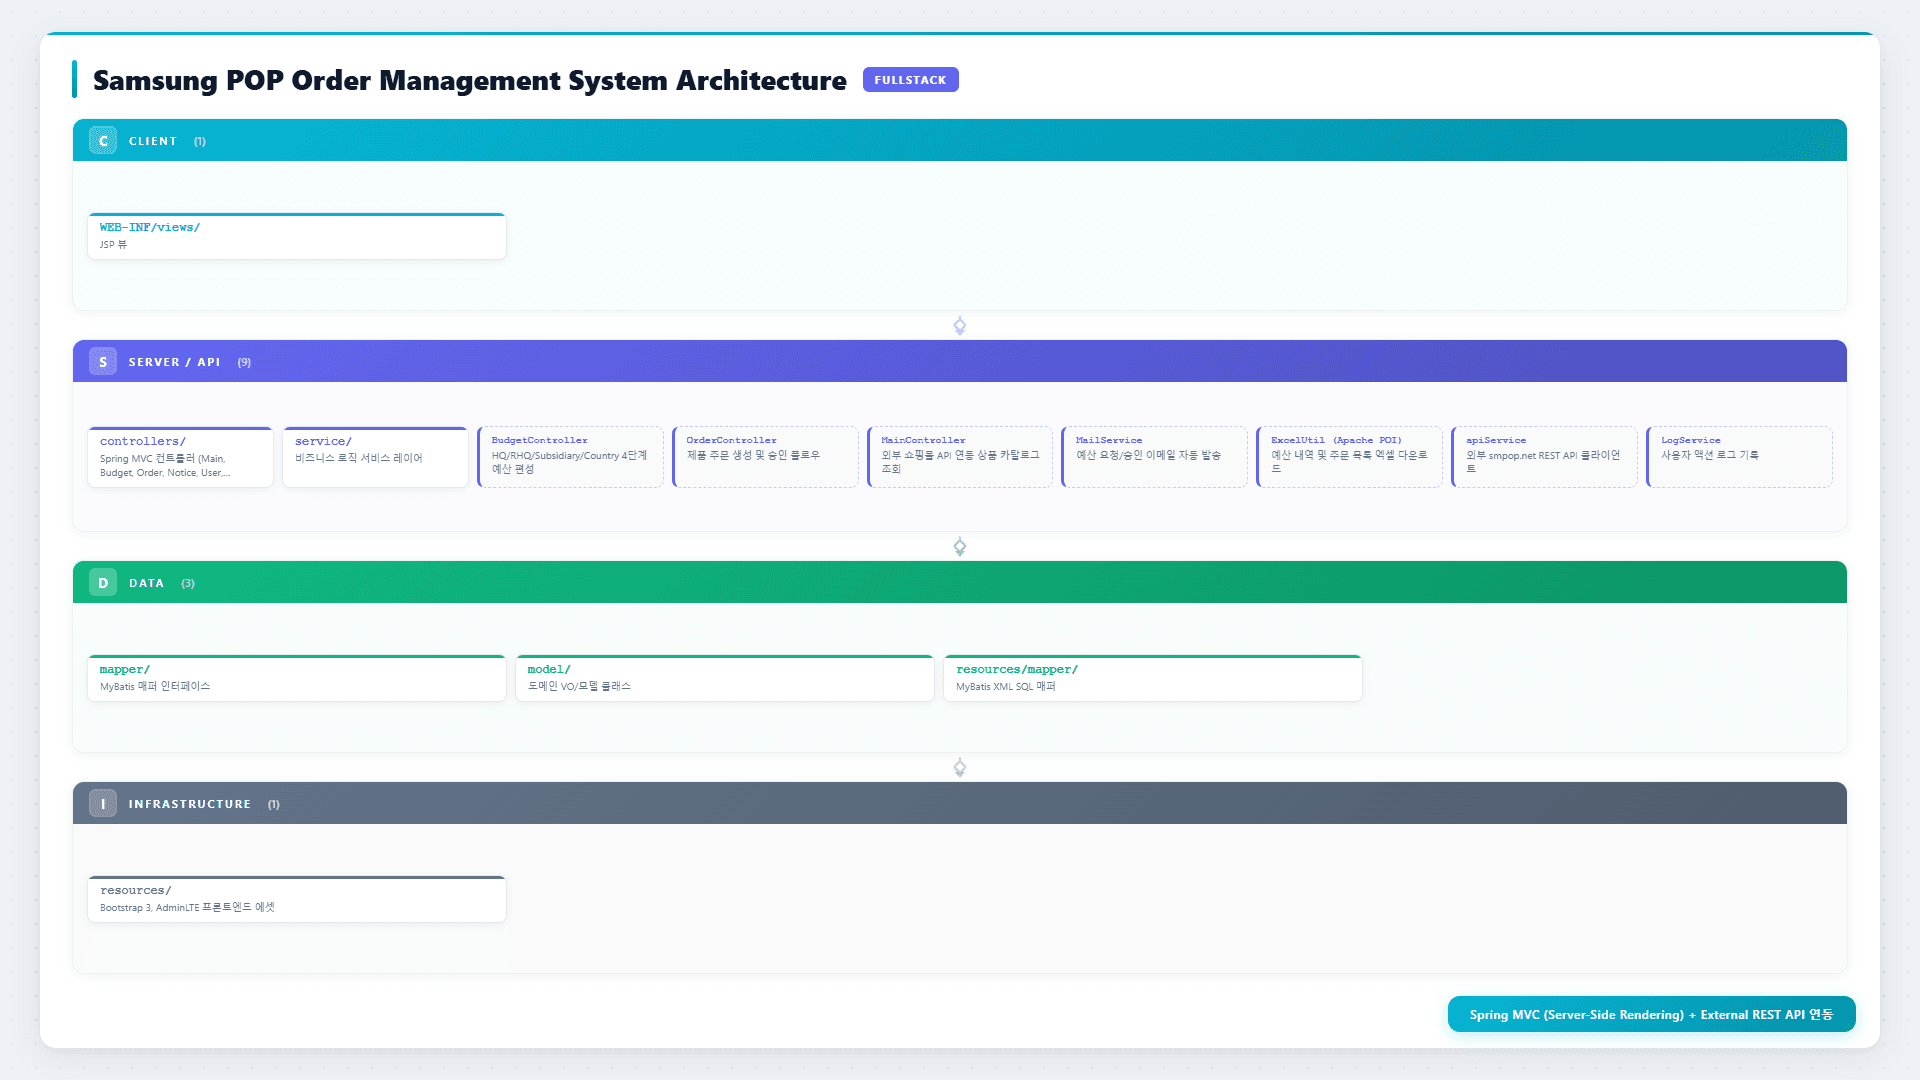Click connector arrow between Server and Data
Image resolution: width=1920 pixels, height=1080 pixels.
[x=960, y=547]
